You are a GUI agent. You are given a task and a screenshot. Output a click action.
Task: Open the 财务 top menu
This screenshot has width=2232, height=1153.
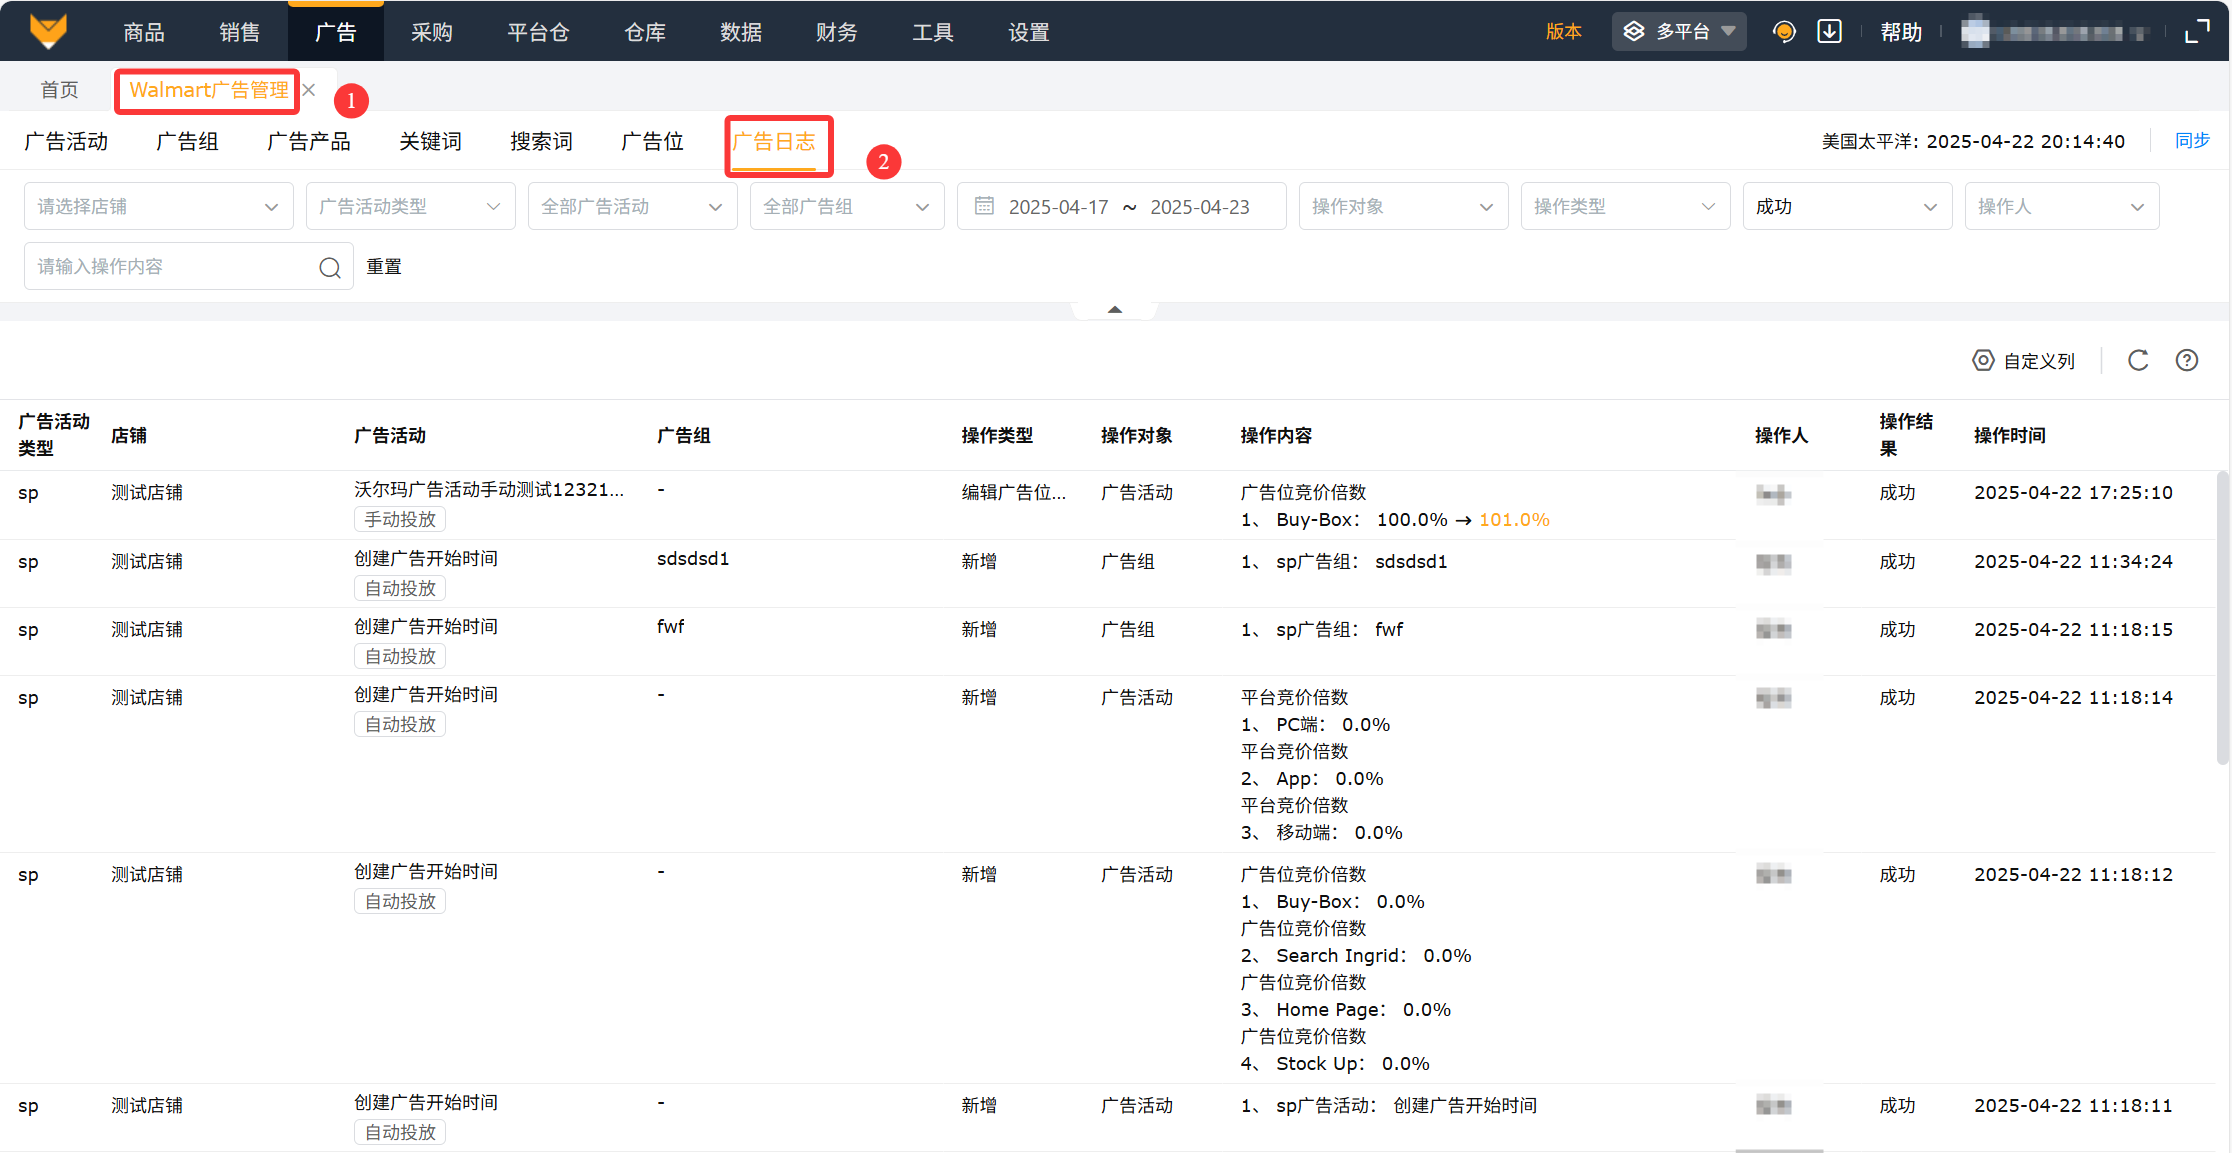point(836,32)
